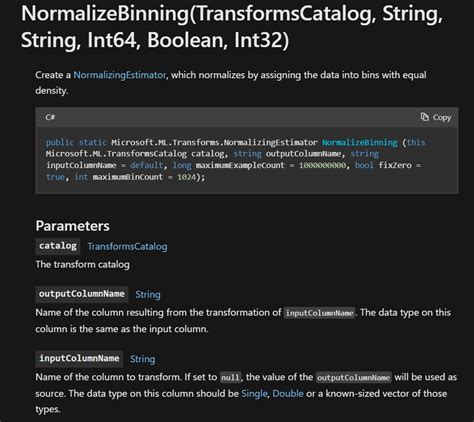Click NormalizeBinning method name in code
Viewport: 474px width, 422px height.
point(360,142)
